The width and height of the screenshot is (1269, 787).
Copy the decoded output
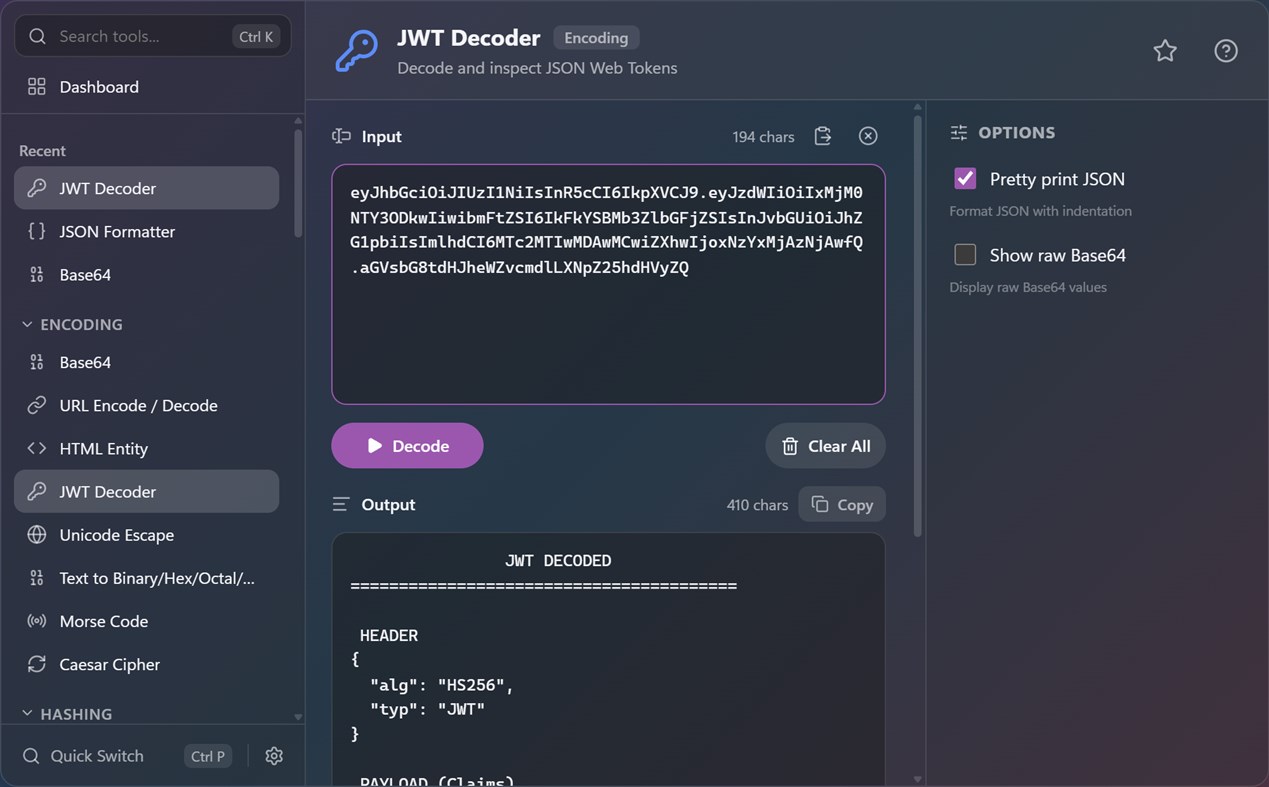coord(842,505)
